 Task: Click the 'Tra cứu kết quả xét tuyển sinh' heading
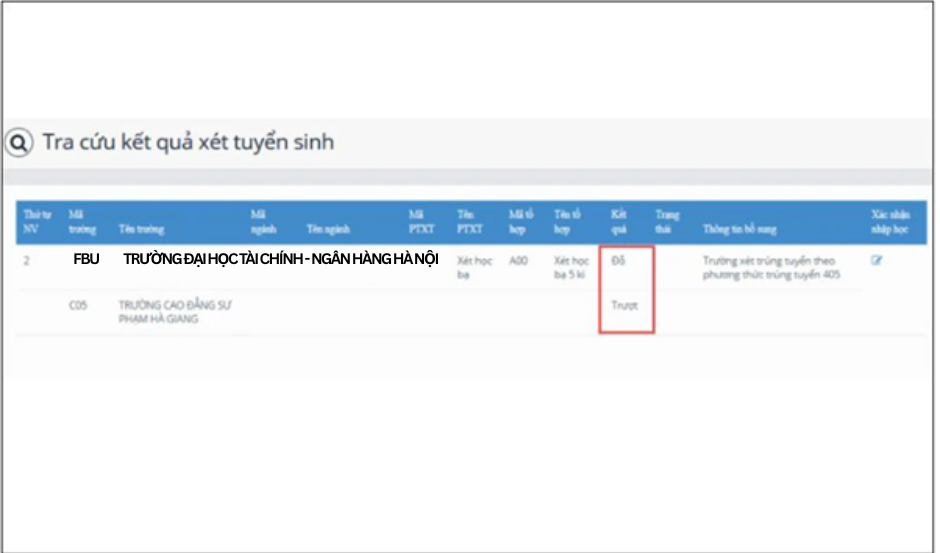tap(188, 143)
